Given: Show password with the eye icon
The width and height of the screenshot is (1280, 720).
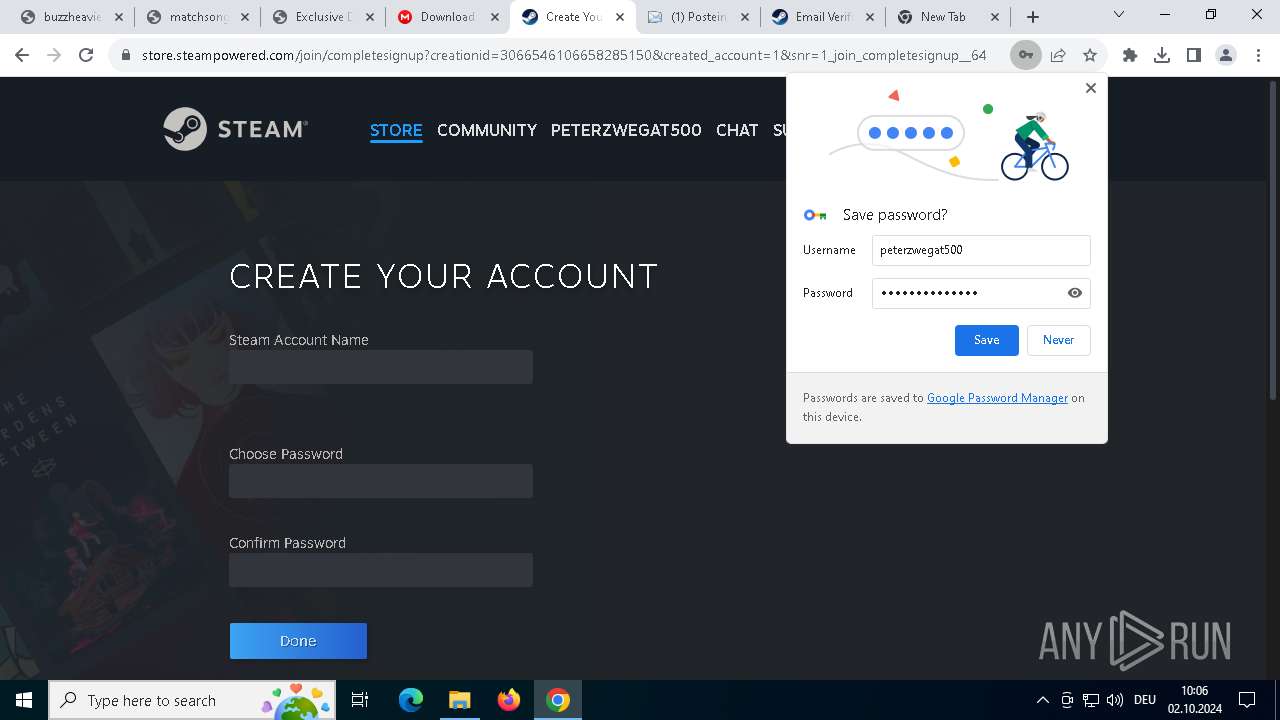Looking at the screenshot, I should pyautogui.click(x=1075, y=293).
